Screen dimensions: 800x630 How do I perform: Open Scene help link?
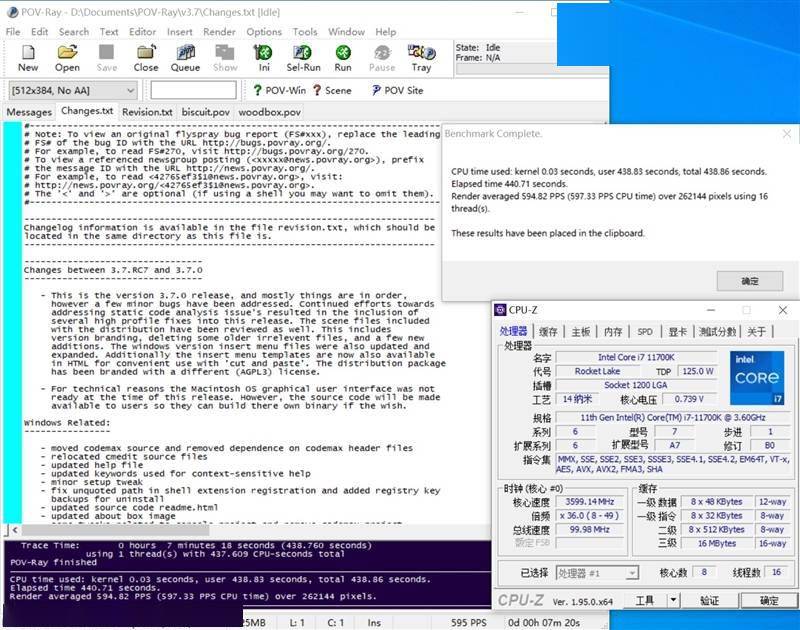332,90
